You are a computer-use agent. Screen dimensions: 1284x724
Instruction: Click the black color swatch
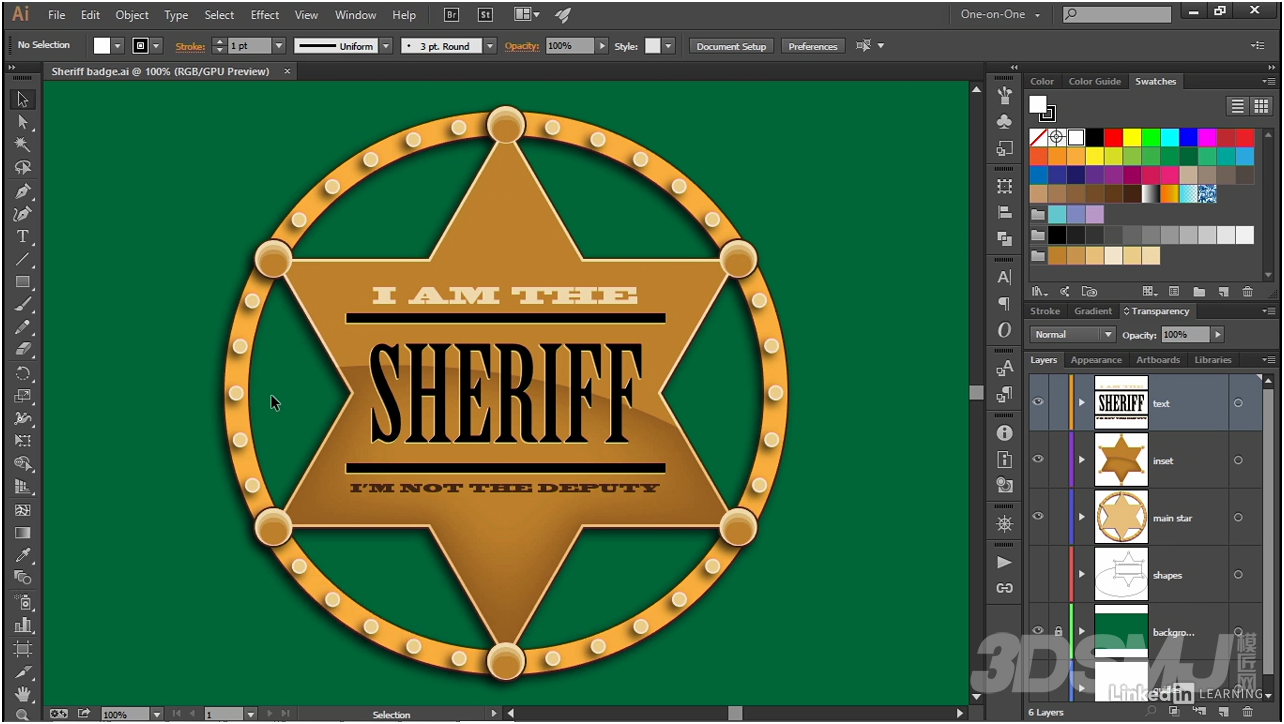[x=1095, y=137]
